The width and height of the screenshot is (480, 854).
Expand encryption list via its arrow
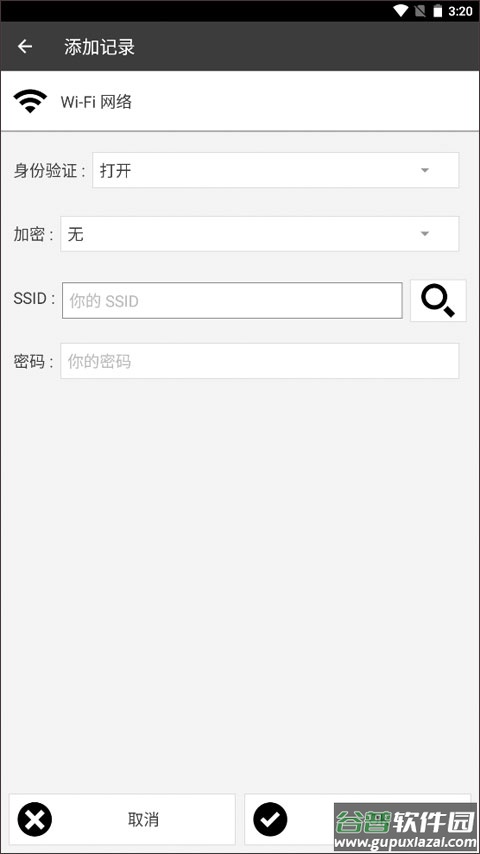point(425,234)
